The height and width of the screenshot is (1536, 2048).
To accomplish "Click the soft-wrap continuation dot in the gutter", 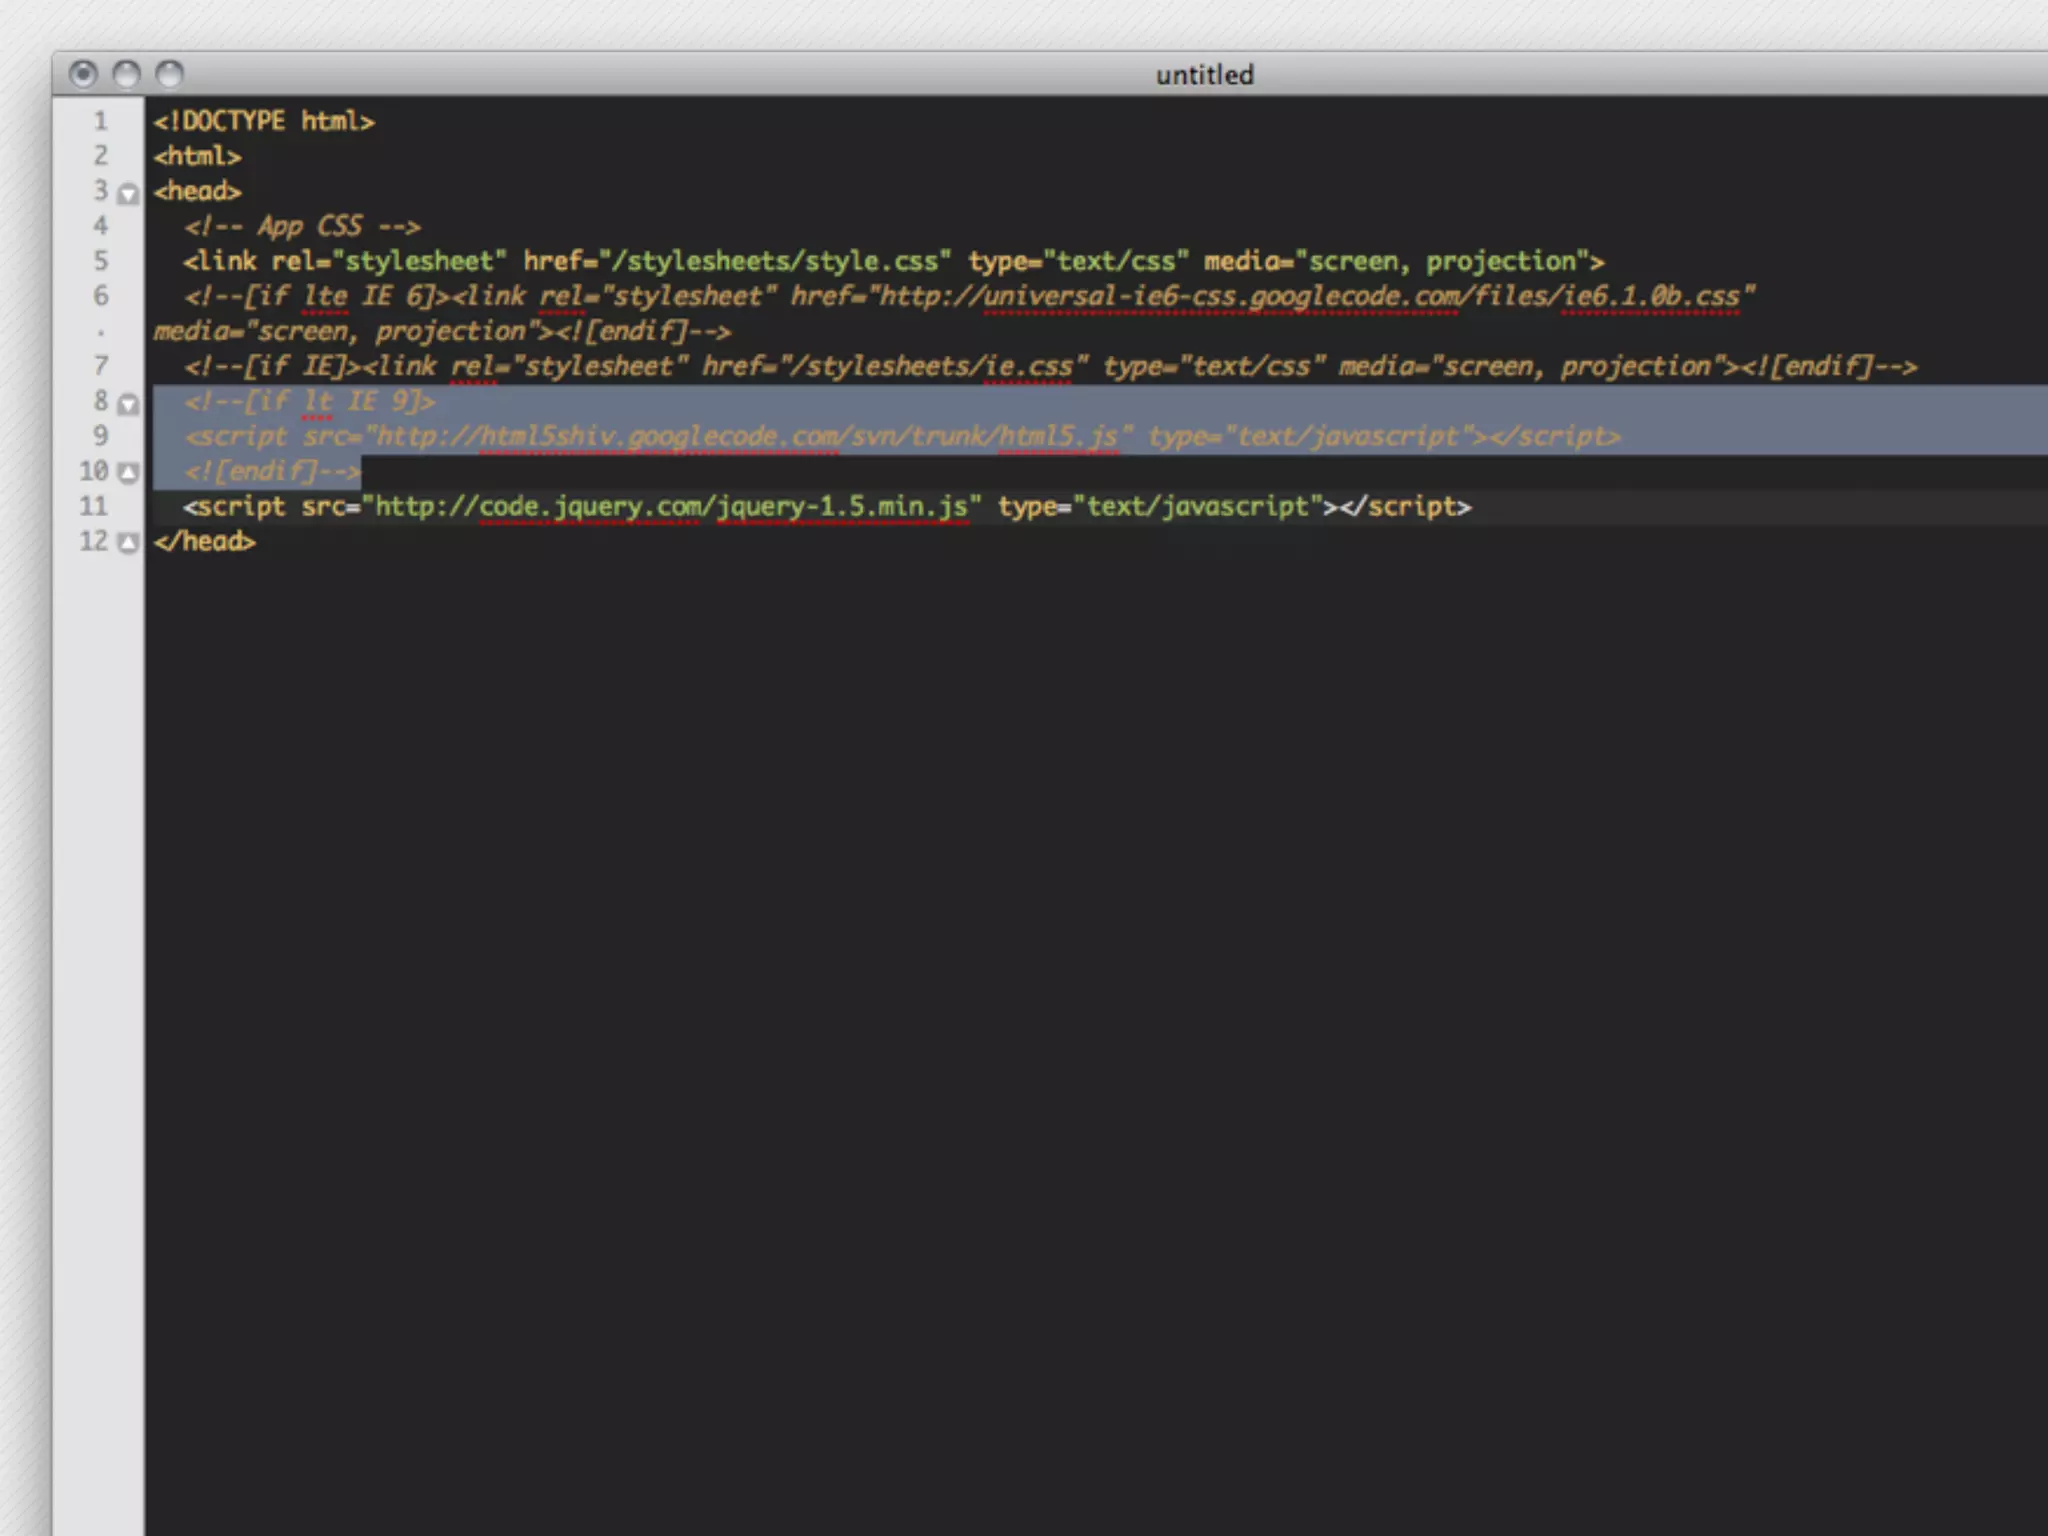I will click(101, 333).
